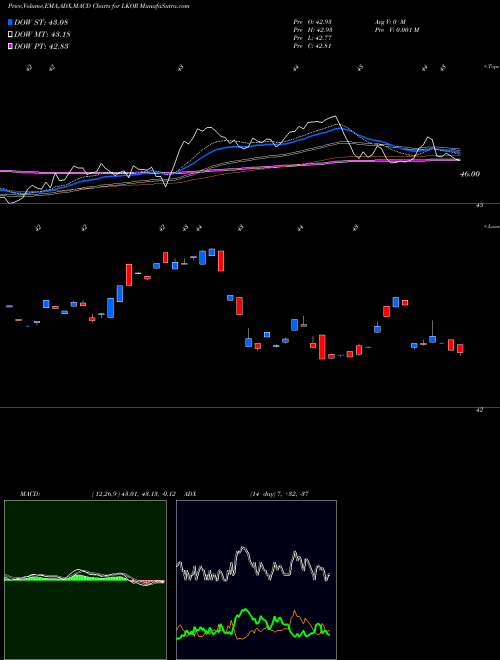This screenshot has width=500, height=660.
Task: Open the ADX indicator chart panel
Action: [256, 580]
